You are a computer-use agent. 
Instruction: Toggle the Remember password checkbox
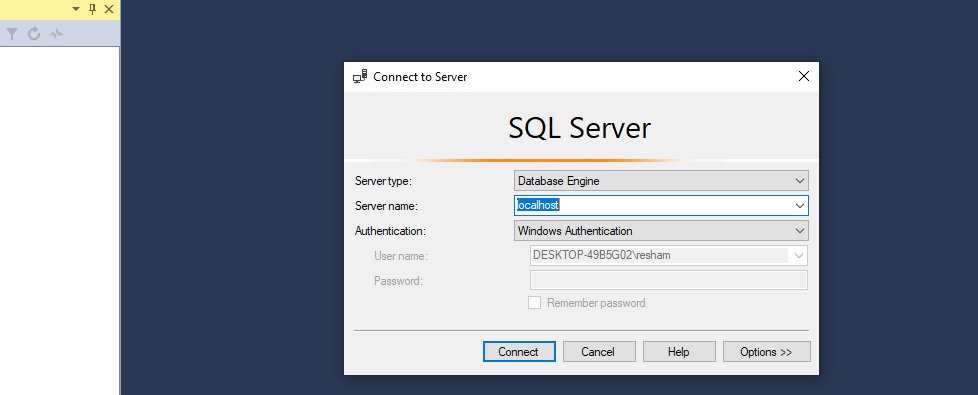pyautogui.click(x=535, y=303)
